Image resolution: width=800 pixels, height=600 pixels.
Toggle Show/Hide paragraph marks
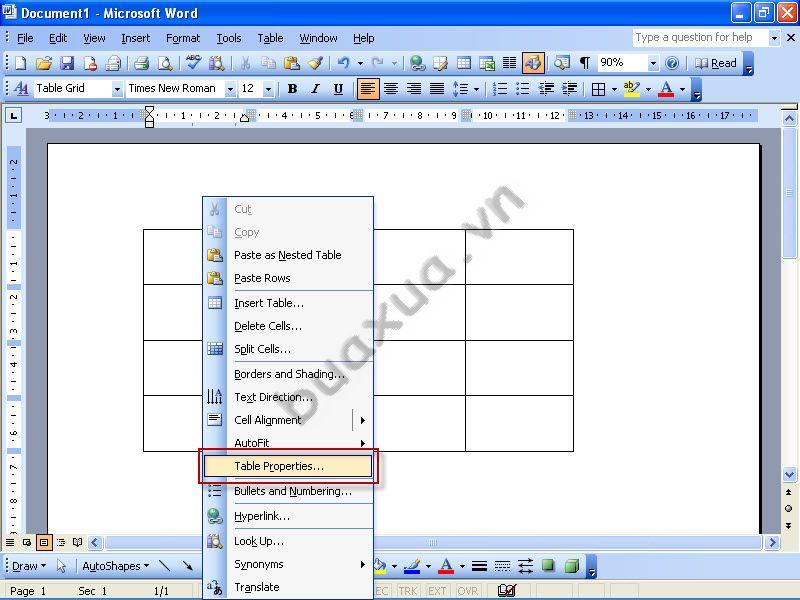point(585,63)
